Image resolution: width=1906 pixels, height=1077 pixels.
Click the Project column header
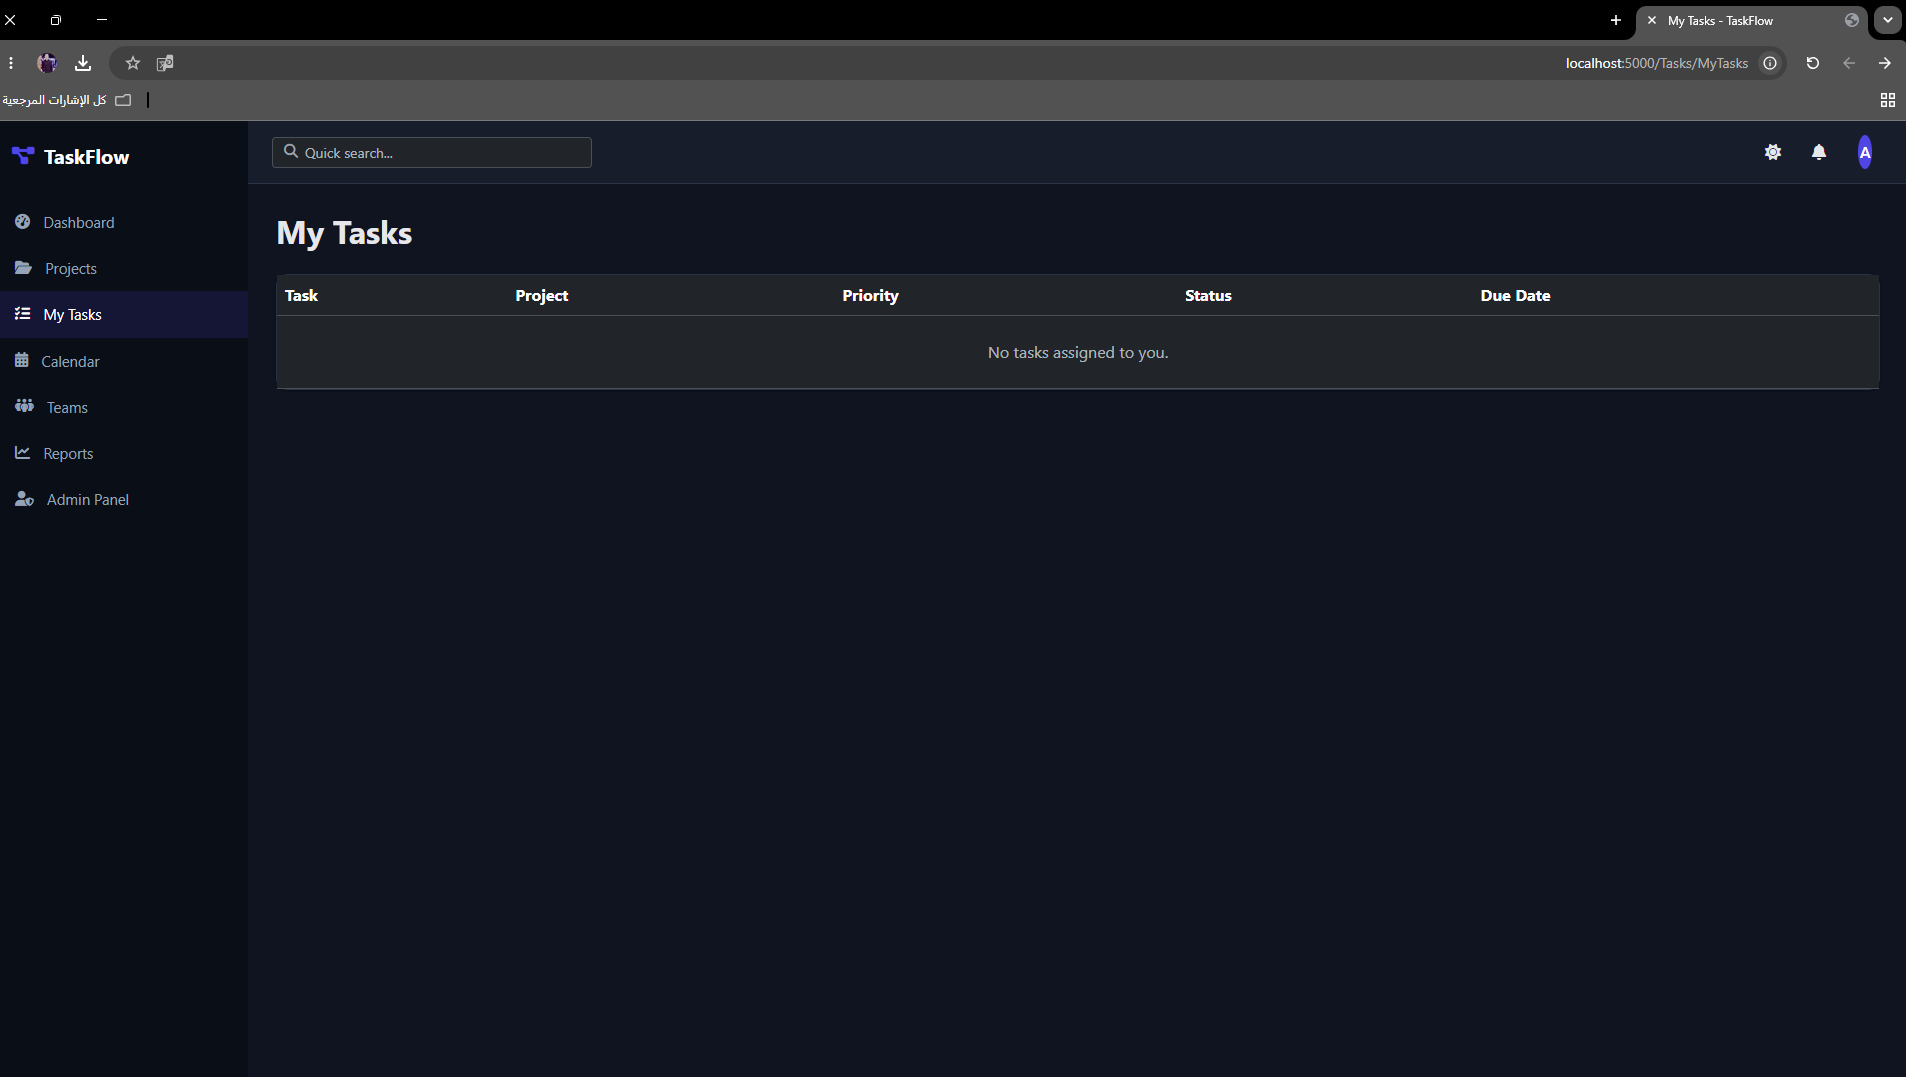pyautogui.click(x=541, y=295)
